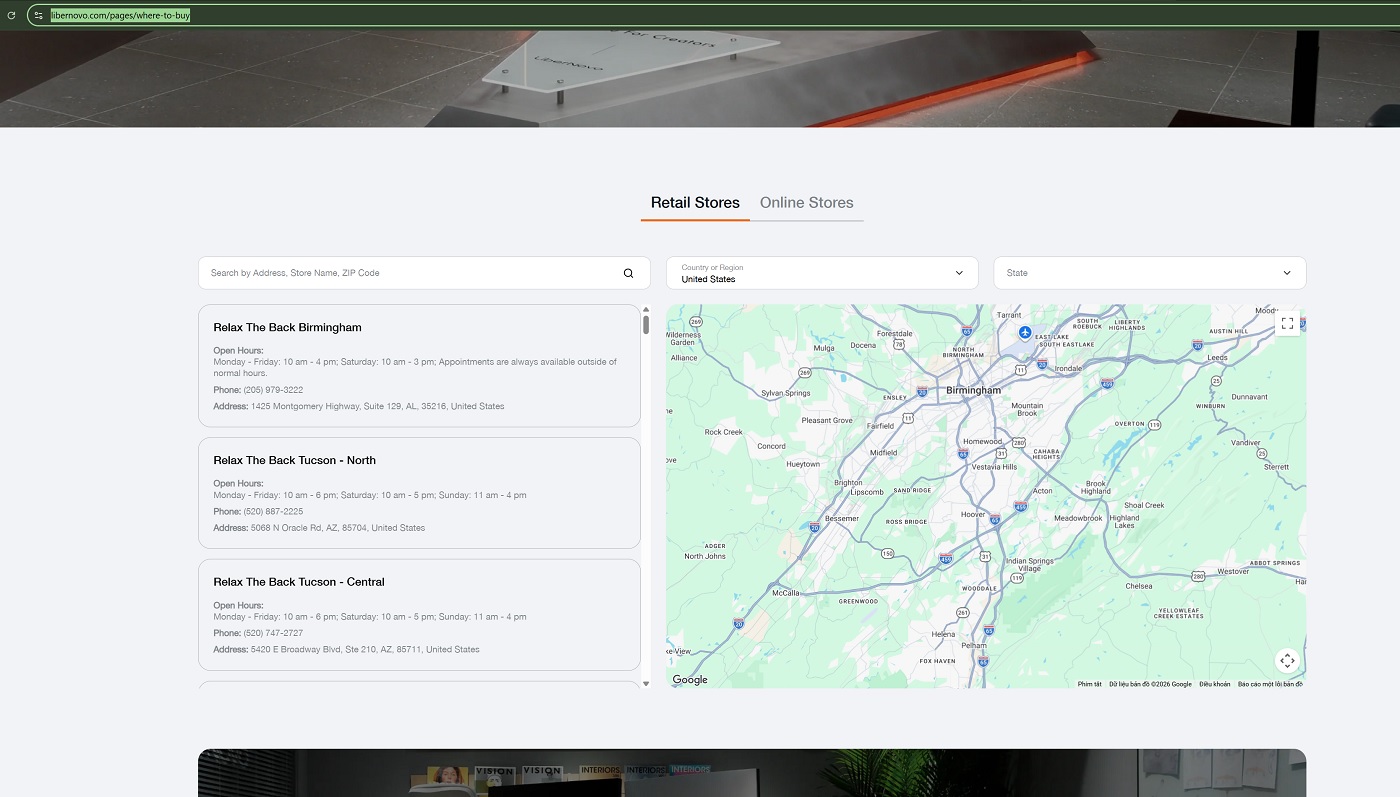1400x797 pixels.
Task: Open the site information icon beside the URL
Action: click(38, 15)
